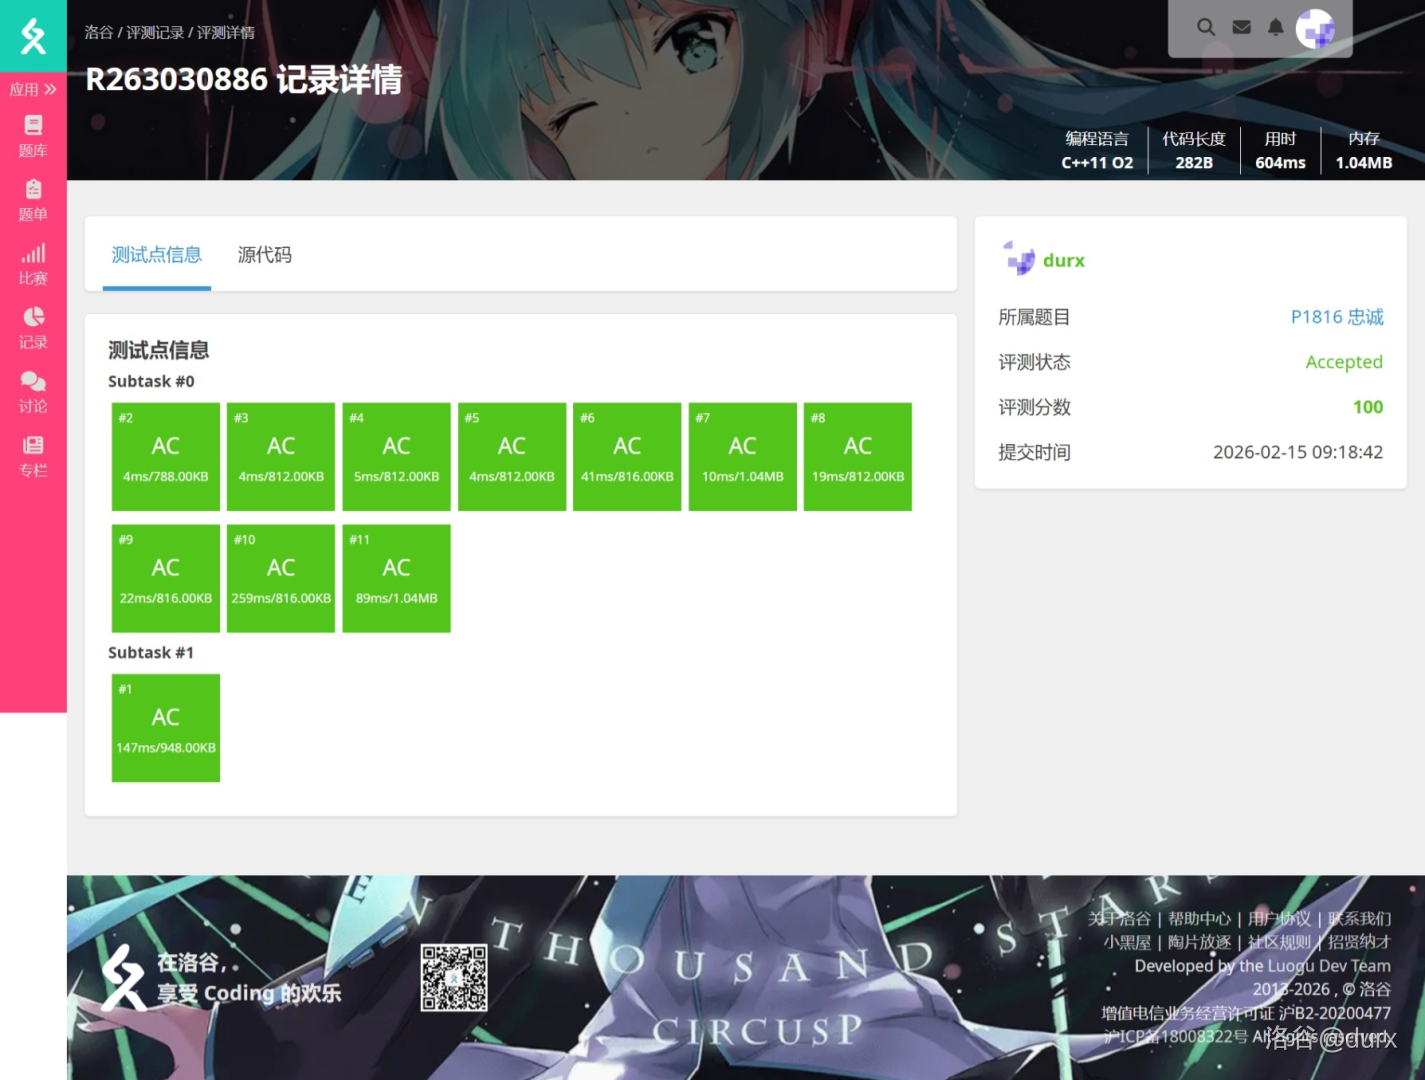Viewport: 1425px width, 1080px height.
Task: Click test case #10 AC tile
Action: coord(281,578)
